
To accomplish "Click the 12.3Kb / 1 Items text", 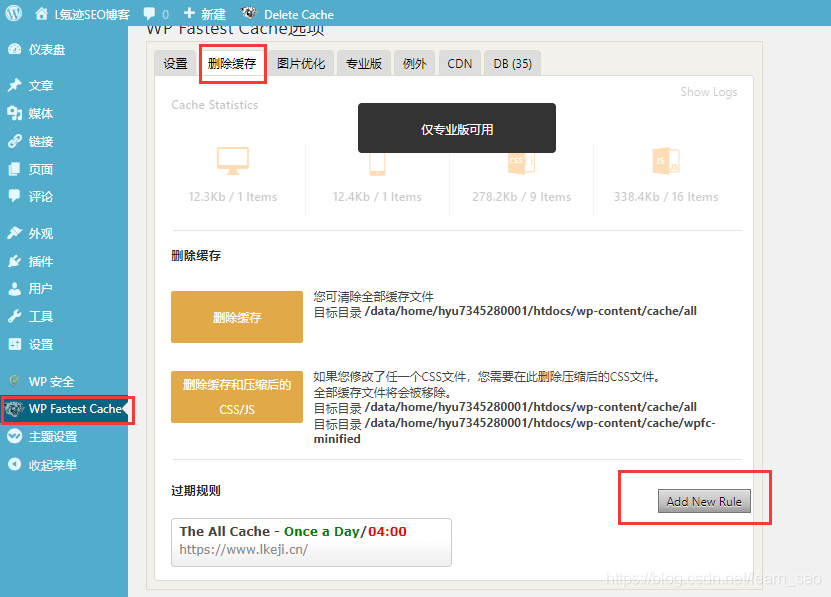I will pyautogui.click(x=233, y=197).
